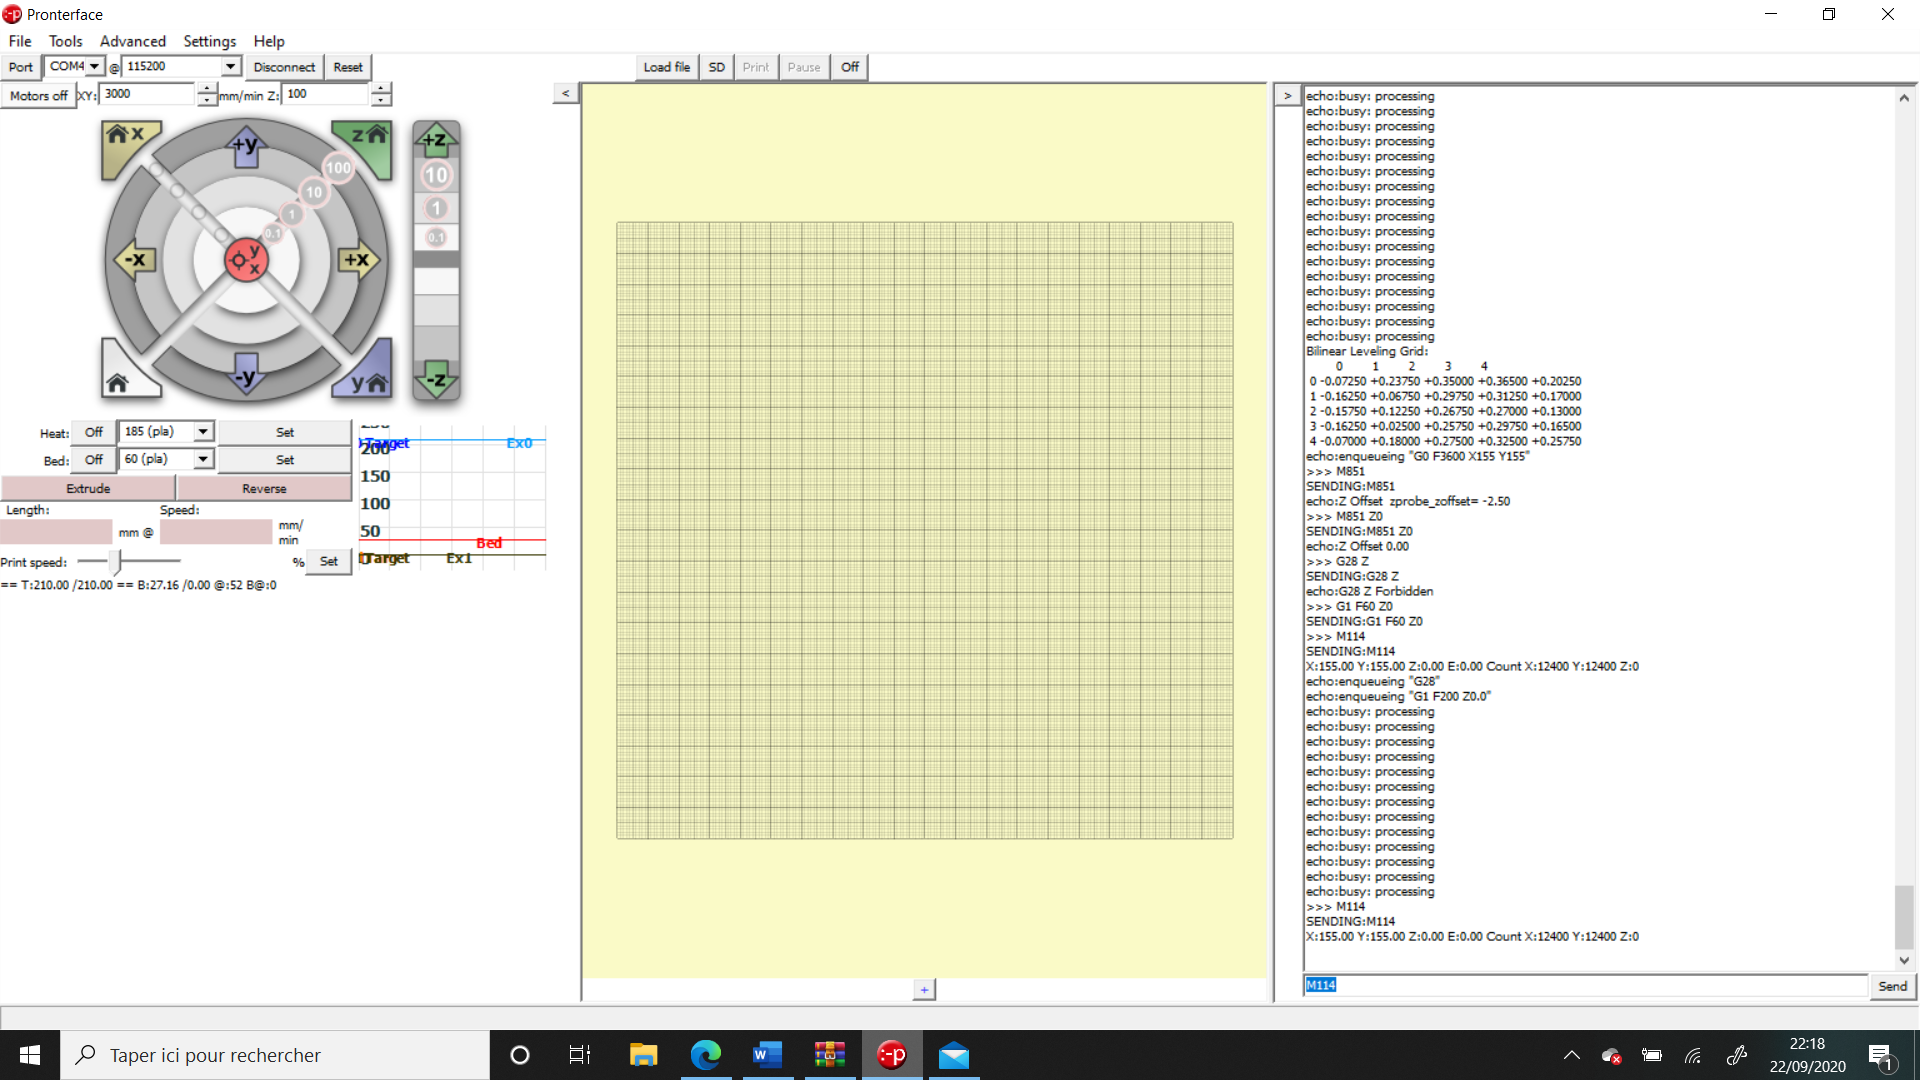Open Pronterface from the Windows taskbar

(x=892, y=1055)
